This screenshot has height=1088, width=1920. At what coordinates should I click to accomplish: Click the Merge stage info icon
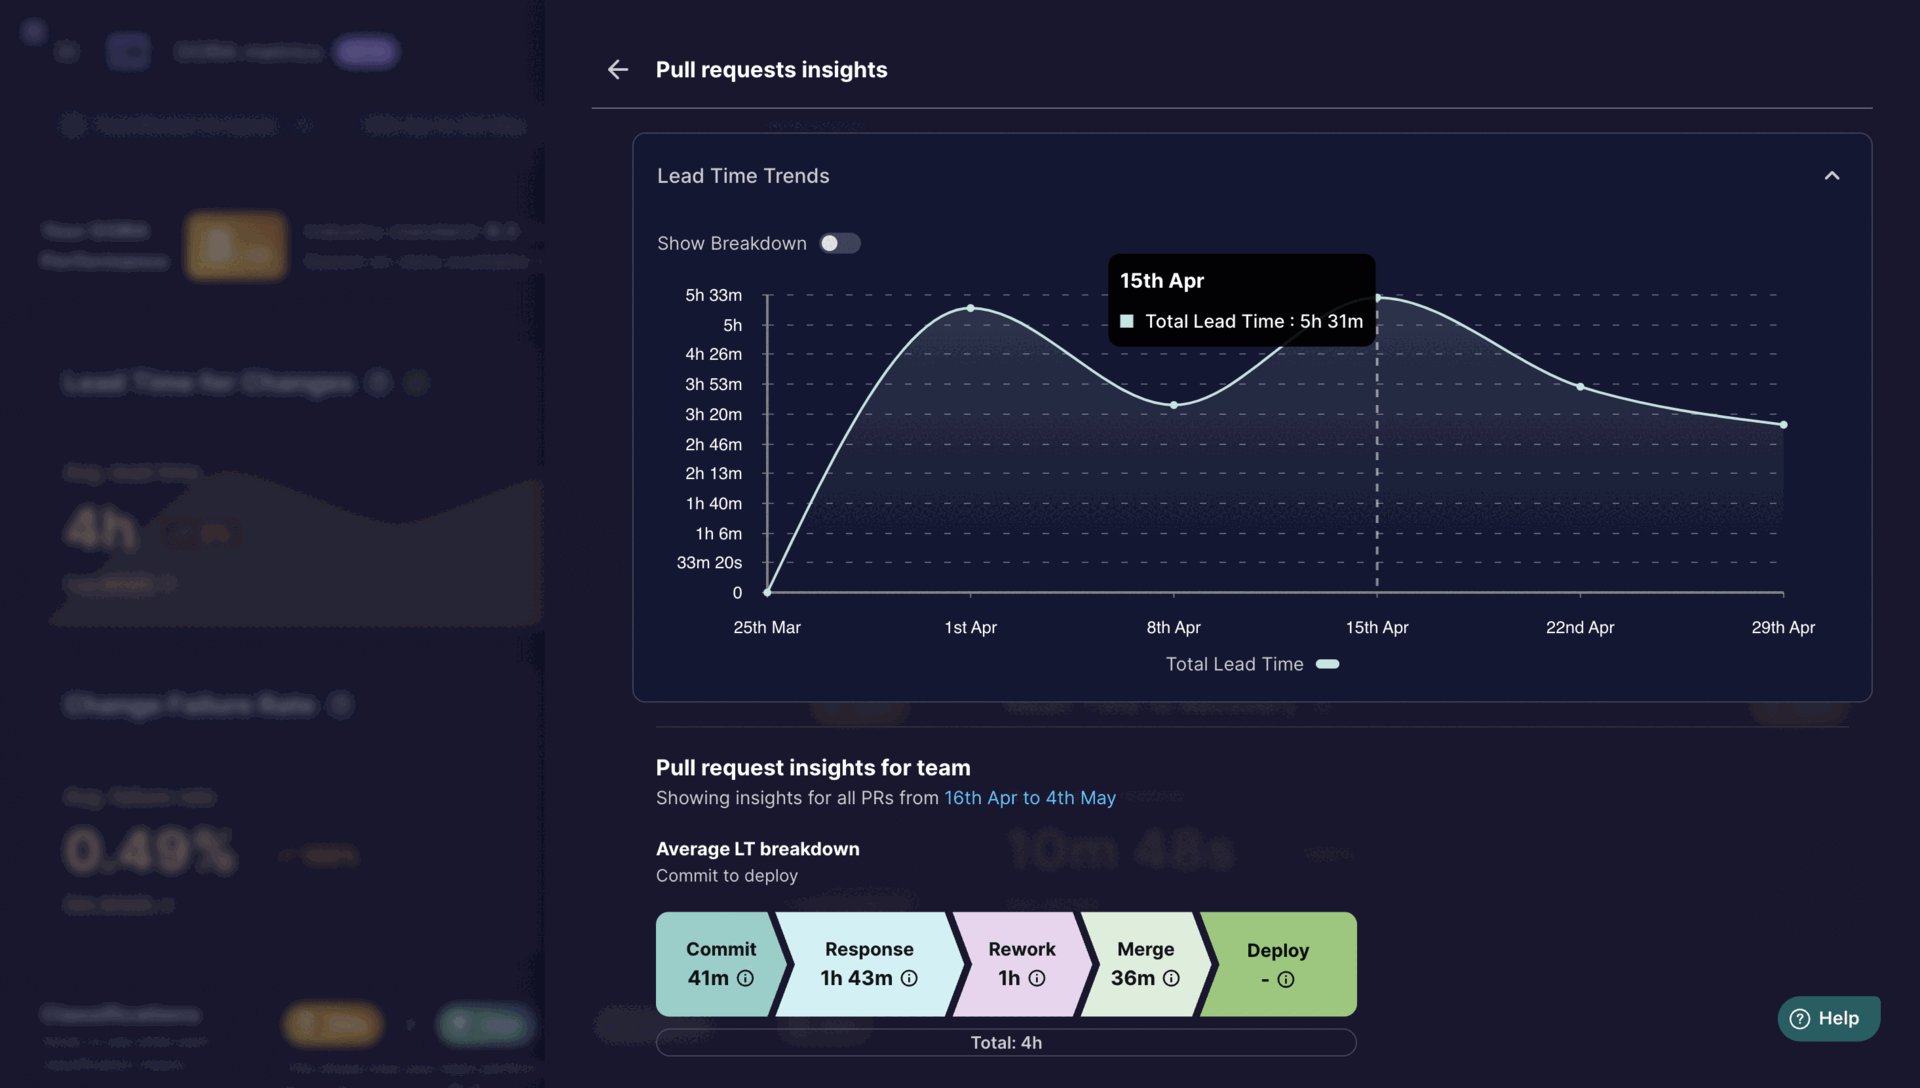click(1168, 979)
